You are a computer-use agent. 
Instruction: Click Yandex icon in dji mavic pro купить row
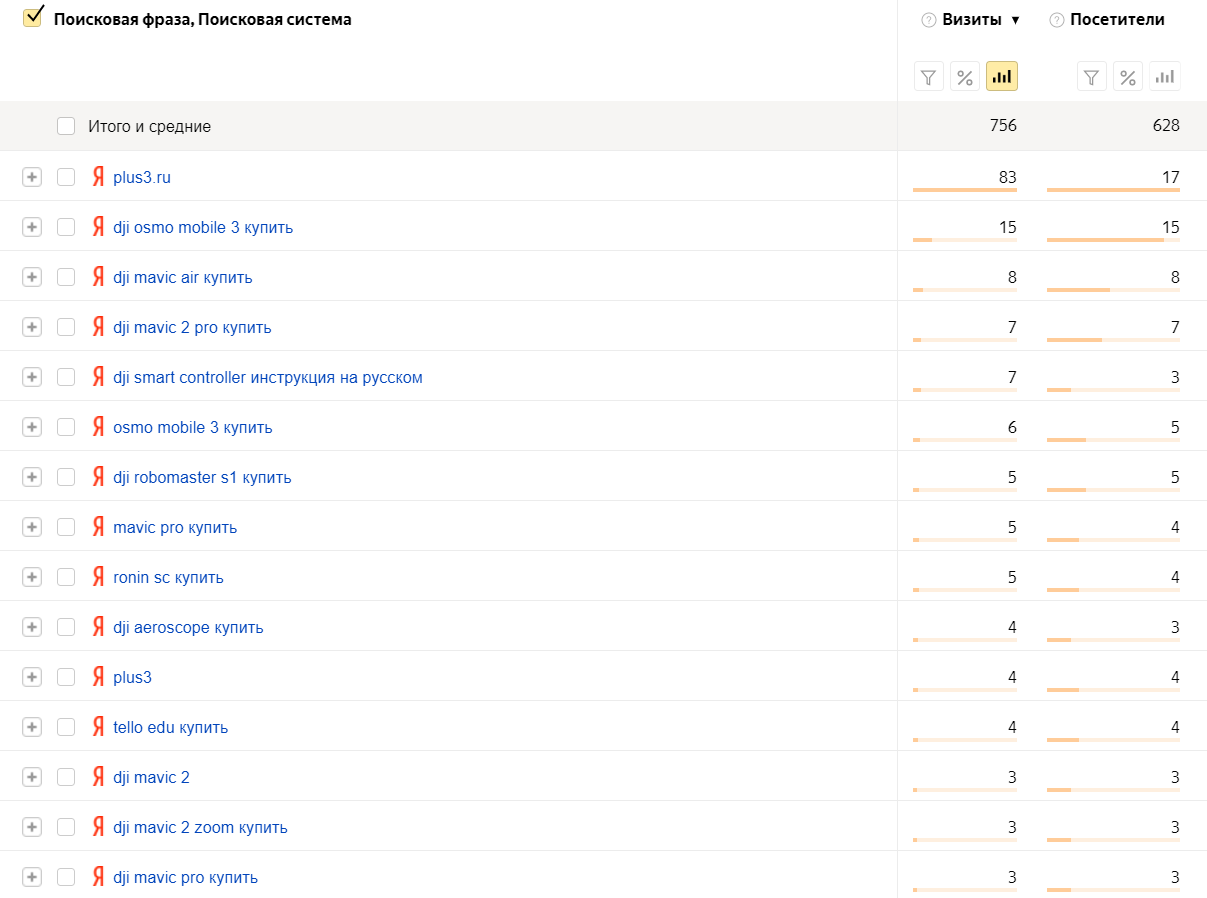click(x=98, y=877)
